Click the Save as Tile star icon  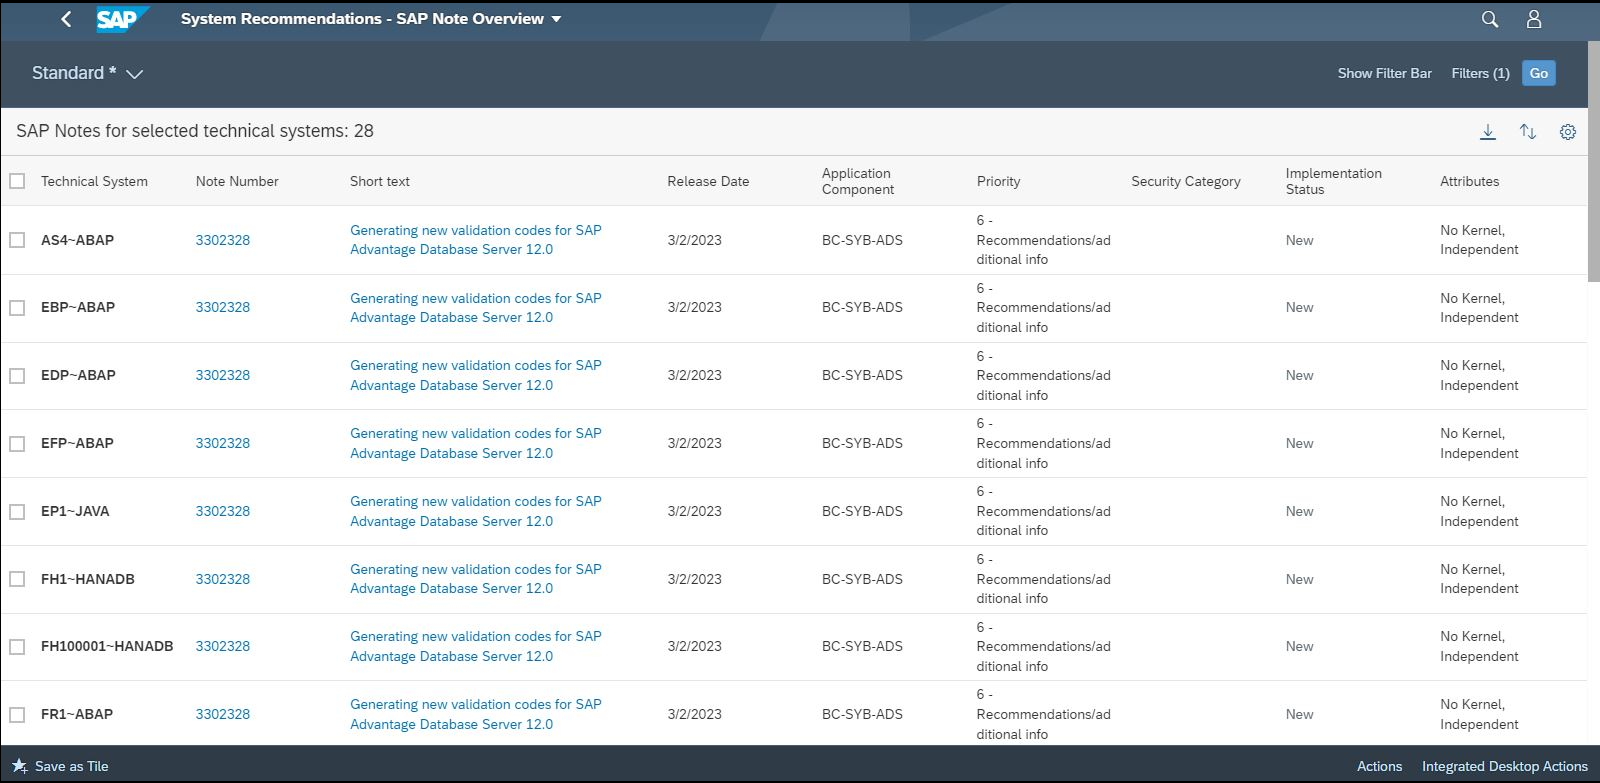point(19,766)
